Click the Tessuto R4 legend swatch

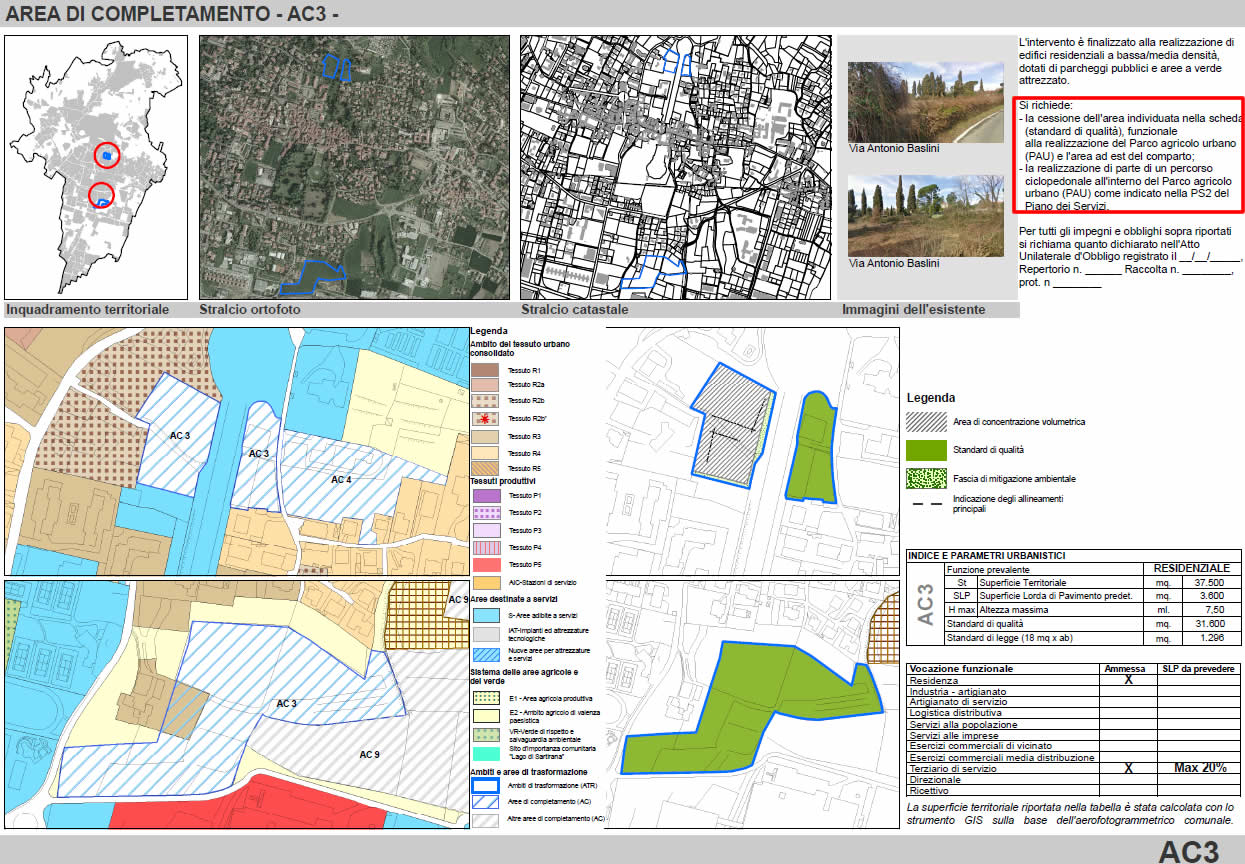point(485,453)
